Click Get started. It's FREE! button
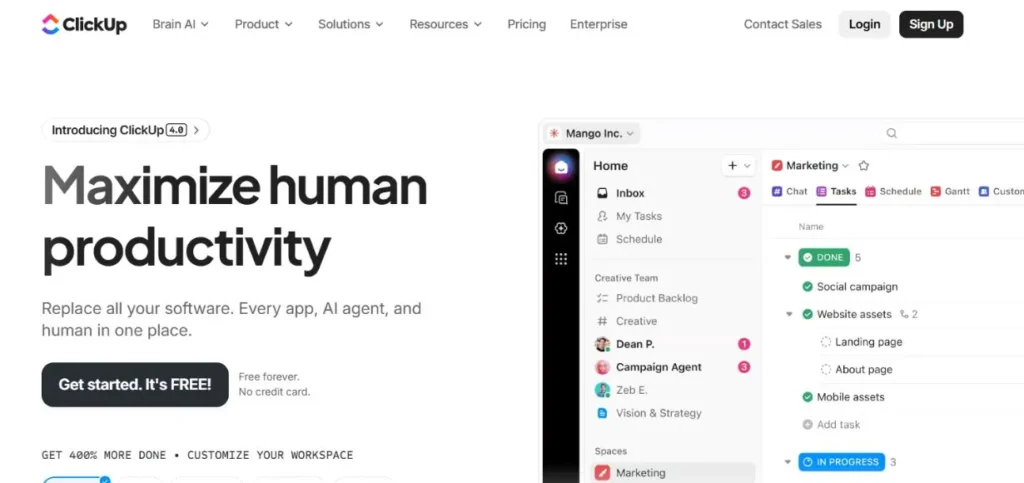Viewport: 1024px width, 483px height. (135, 384)
